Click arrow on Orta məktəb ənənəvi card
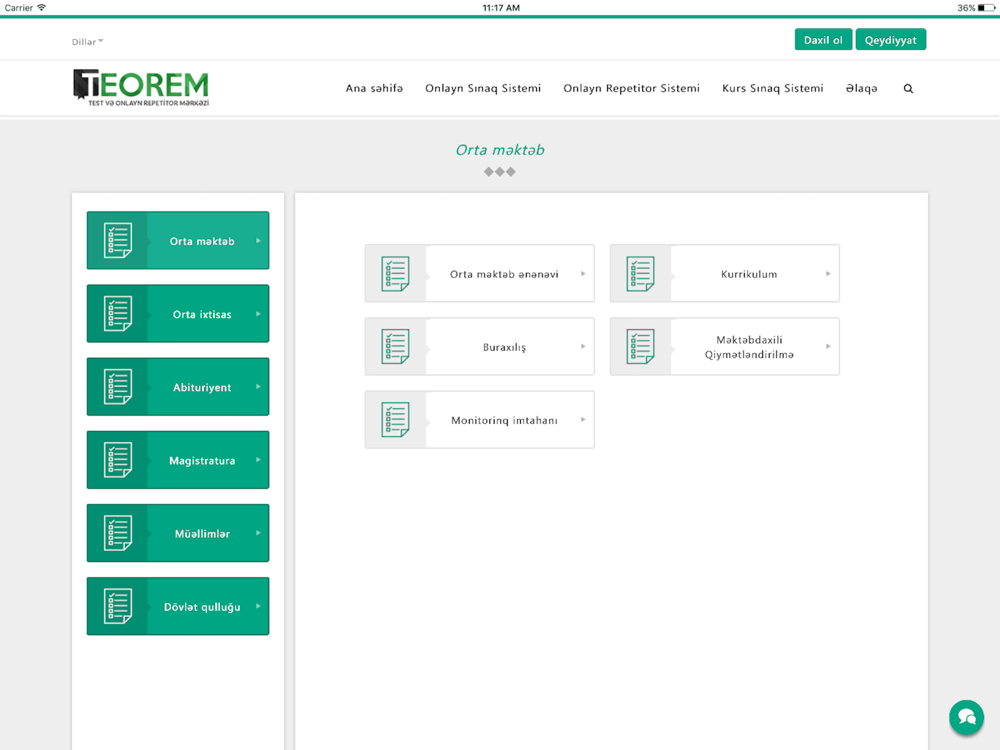The height and width of the screenshot is (750, 1000). 583,274
